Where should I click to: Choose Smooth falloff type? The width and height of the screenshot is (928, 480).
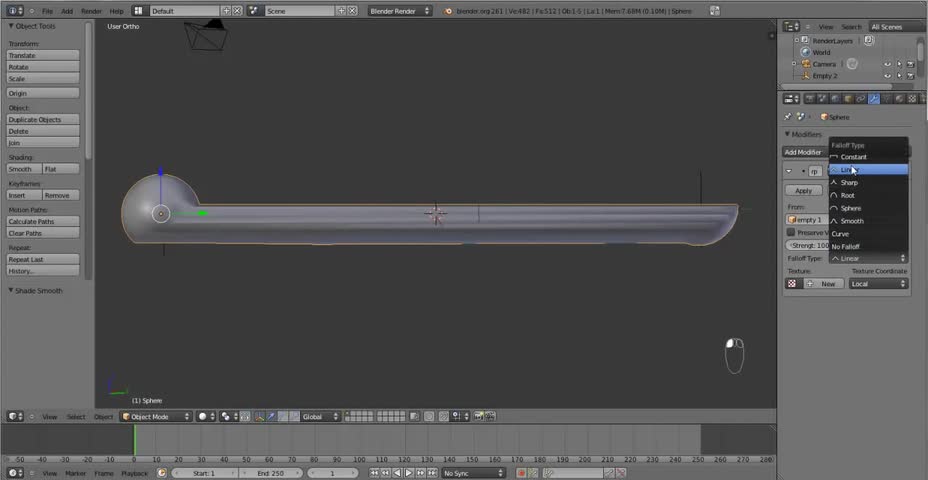pyautogui.click(x=868, y=221)
